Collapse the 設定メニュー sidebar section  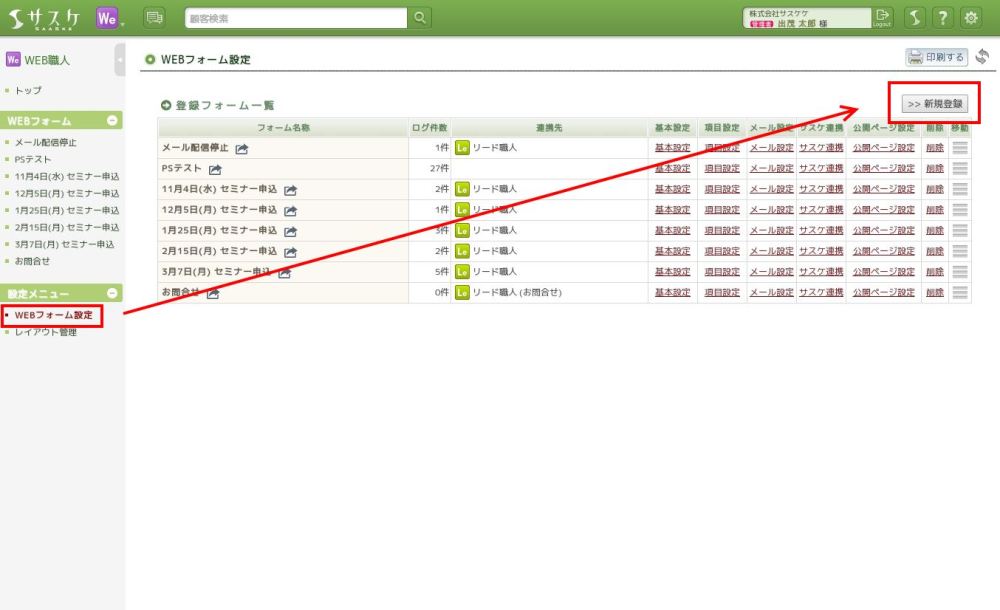point(113,294)
